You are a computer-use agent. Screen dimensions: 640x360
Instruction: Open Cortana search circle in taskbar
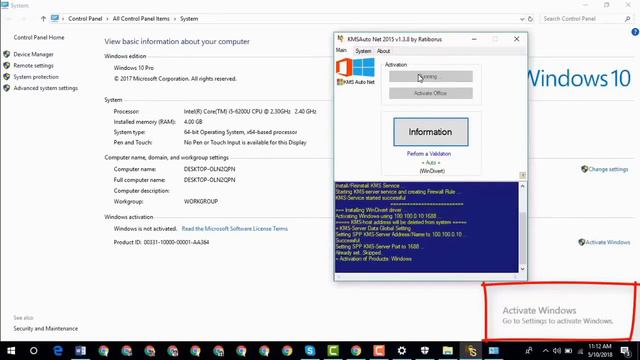pos(34,351)
